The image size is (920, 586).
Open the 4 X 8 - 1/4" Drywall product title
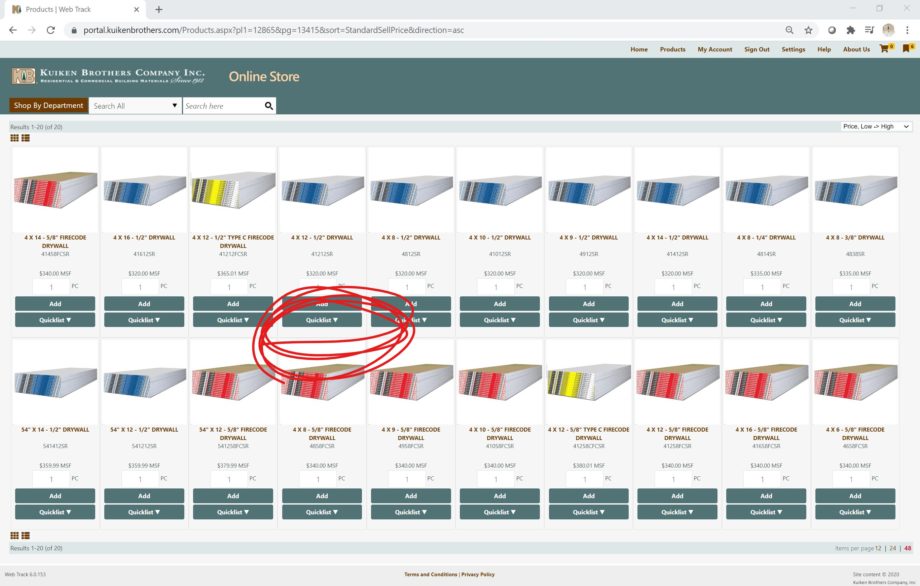[766, 238]
